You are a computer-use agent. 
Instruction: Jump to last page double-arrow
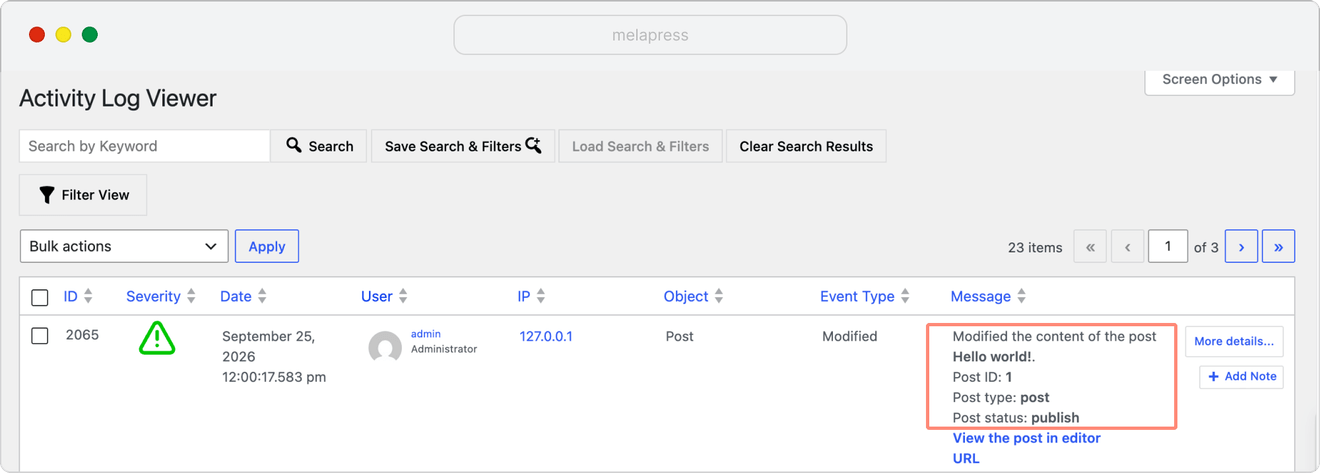point(1278,247)
